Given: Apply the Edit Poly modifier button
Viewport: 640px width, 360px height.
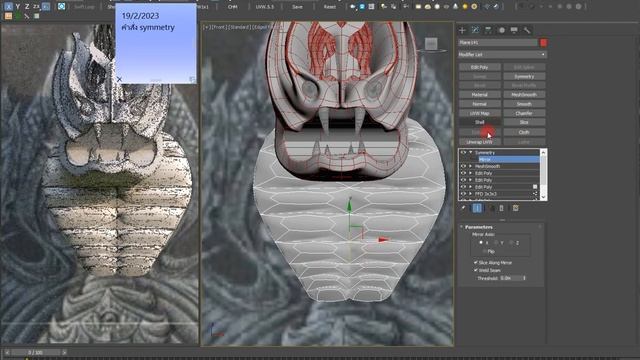Looking at the screenshot, I should coord(480,67).
